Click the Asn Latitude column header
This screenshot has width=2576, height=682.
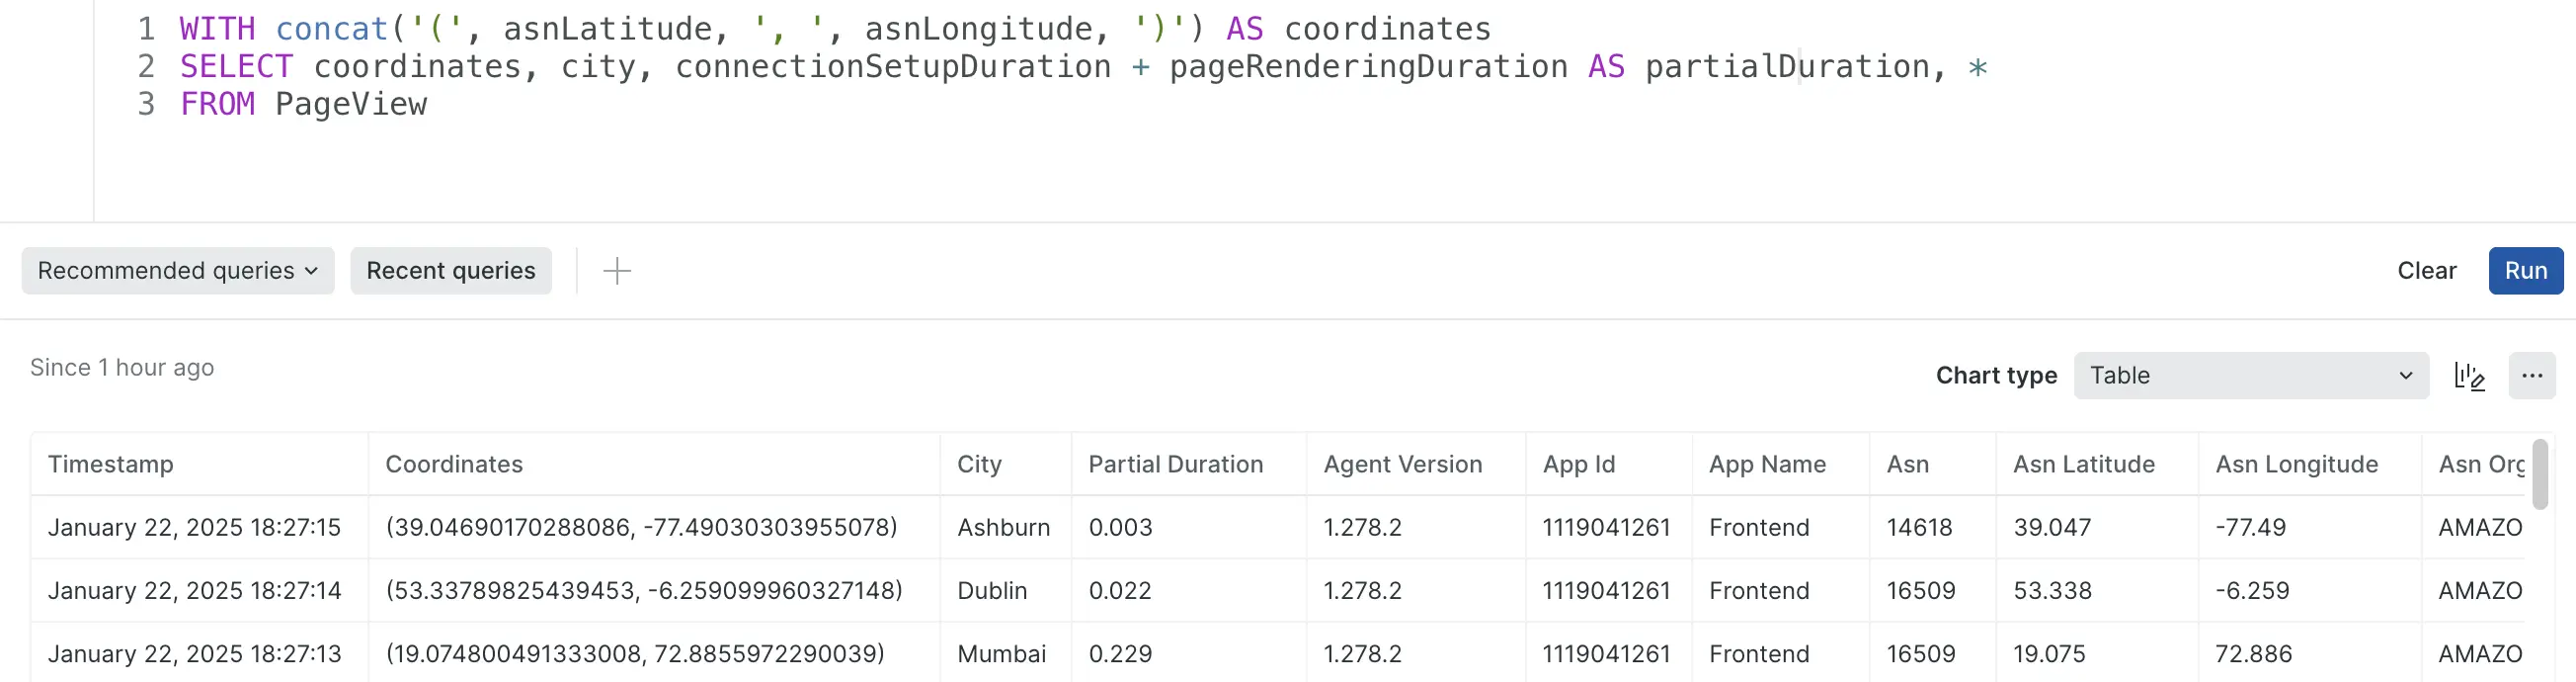pyautogui.click(x=2083, y=464)
